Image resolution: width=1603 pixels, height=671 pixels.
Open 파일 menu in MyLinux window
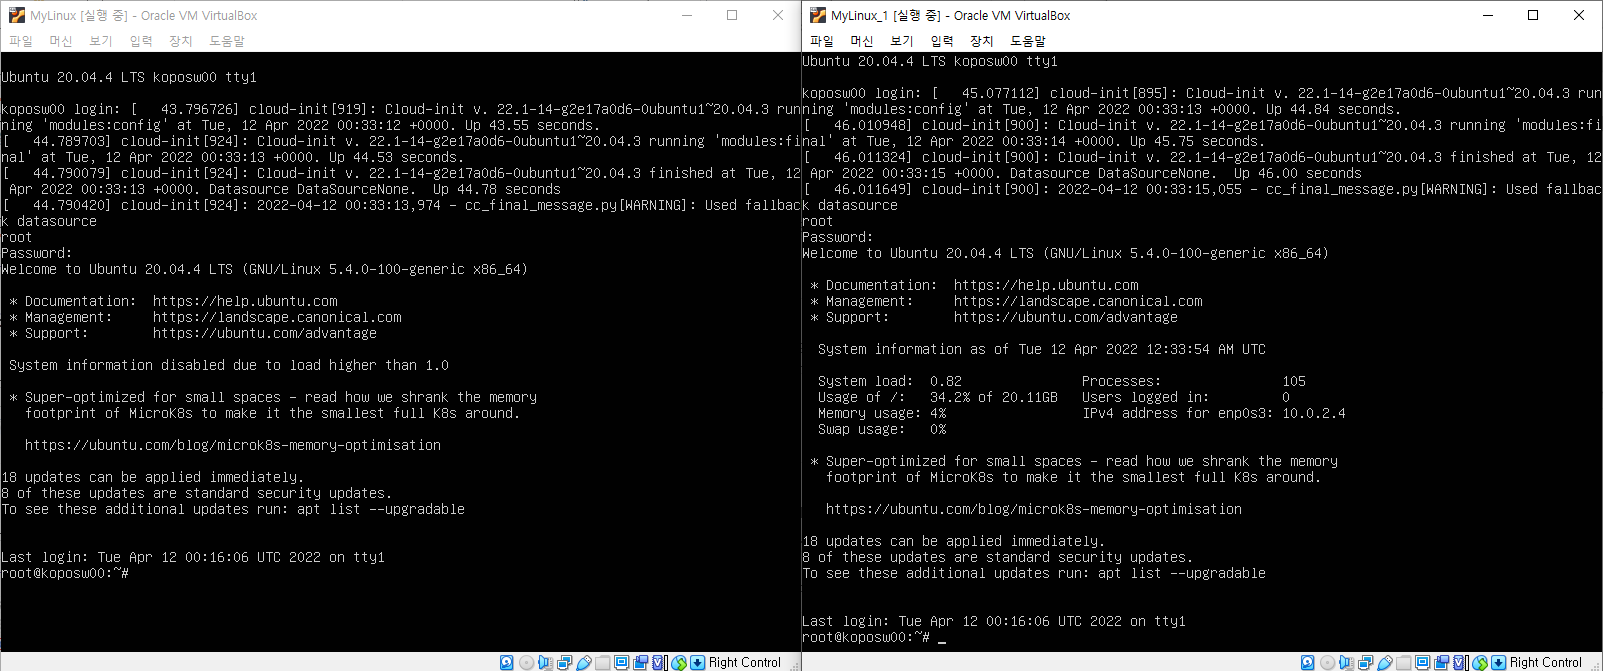point(21,41)
